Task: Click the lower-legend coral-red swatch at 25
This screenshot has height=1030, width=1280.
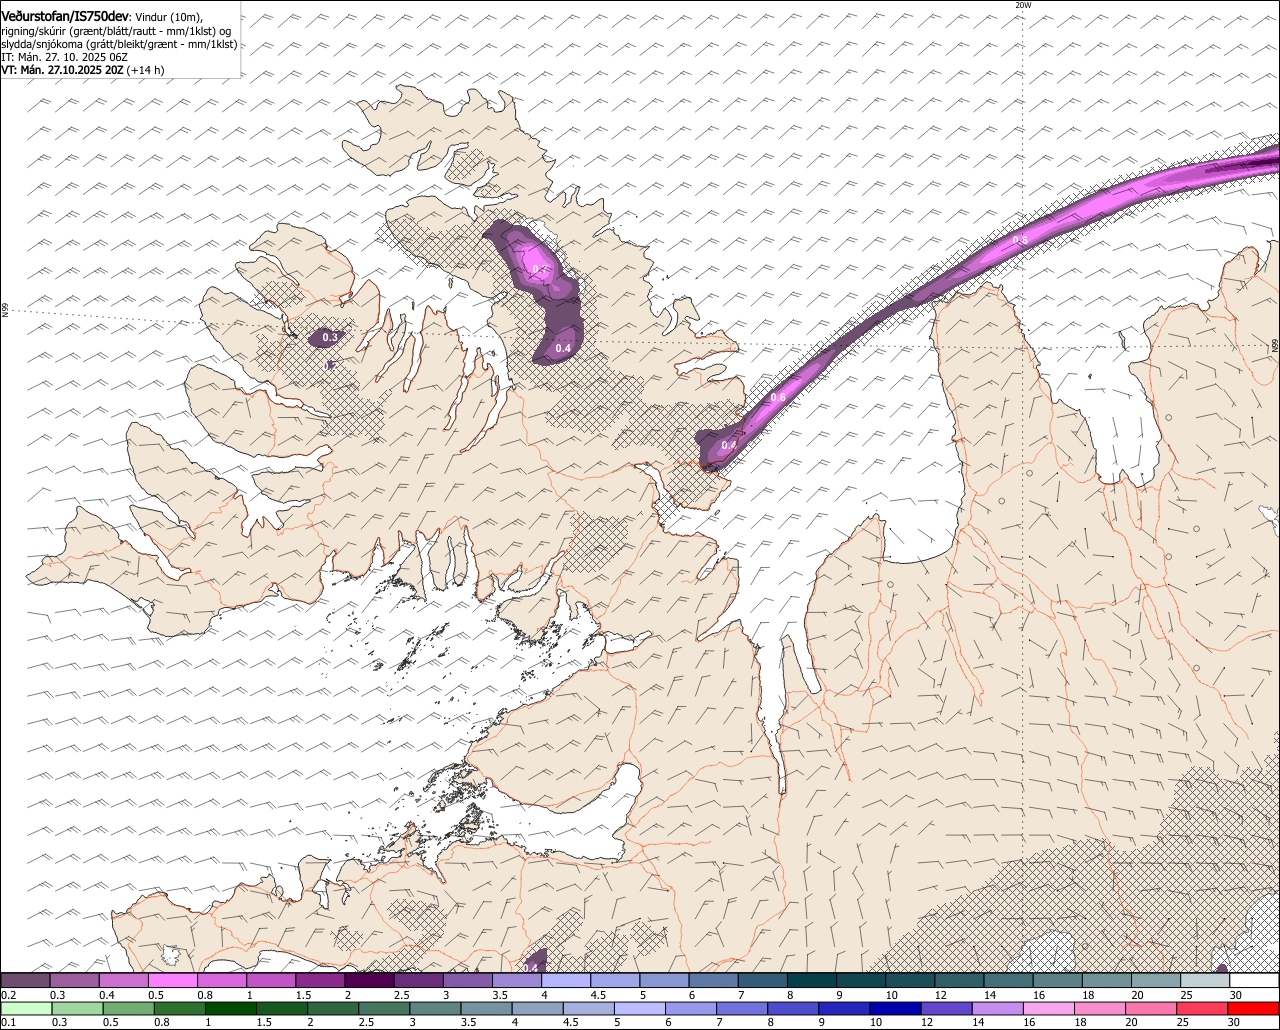Action: point(1203,1008)
